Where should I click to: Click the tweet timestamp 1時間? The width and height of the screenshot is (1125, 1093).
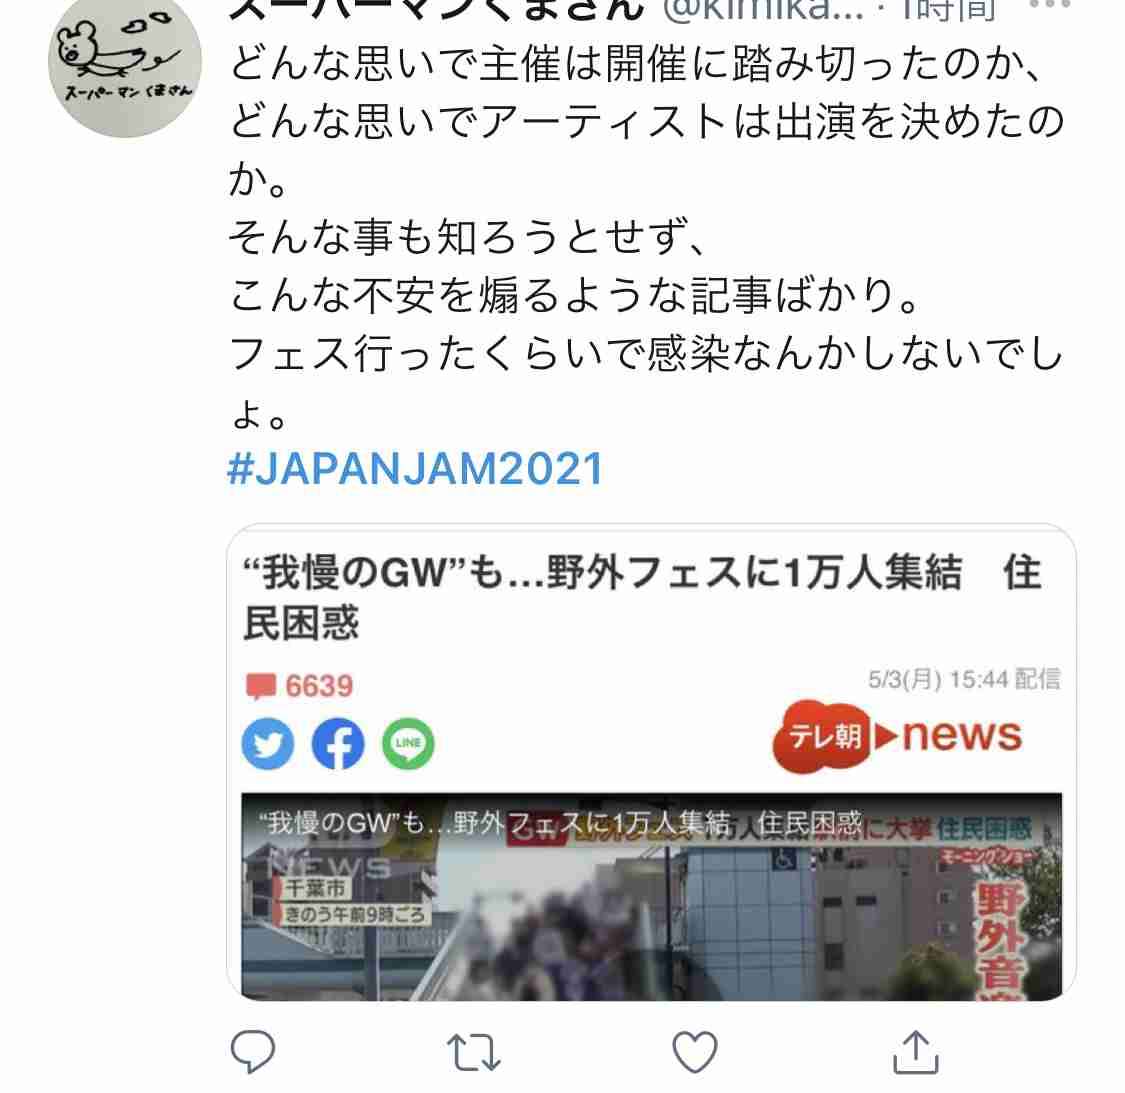point(949,9)
